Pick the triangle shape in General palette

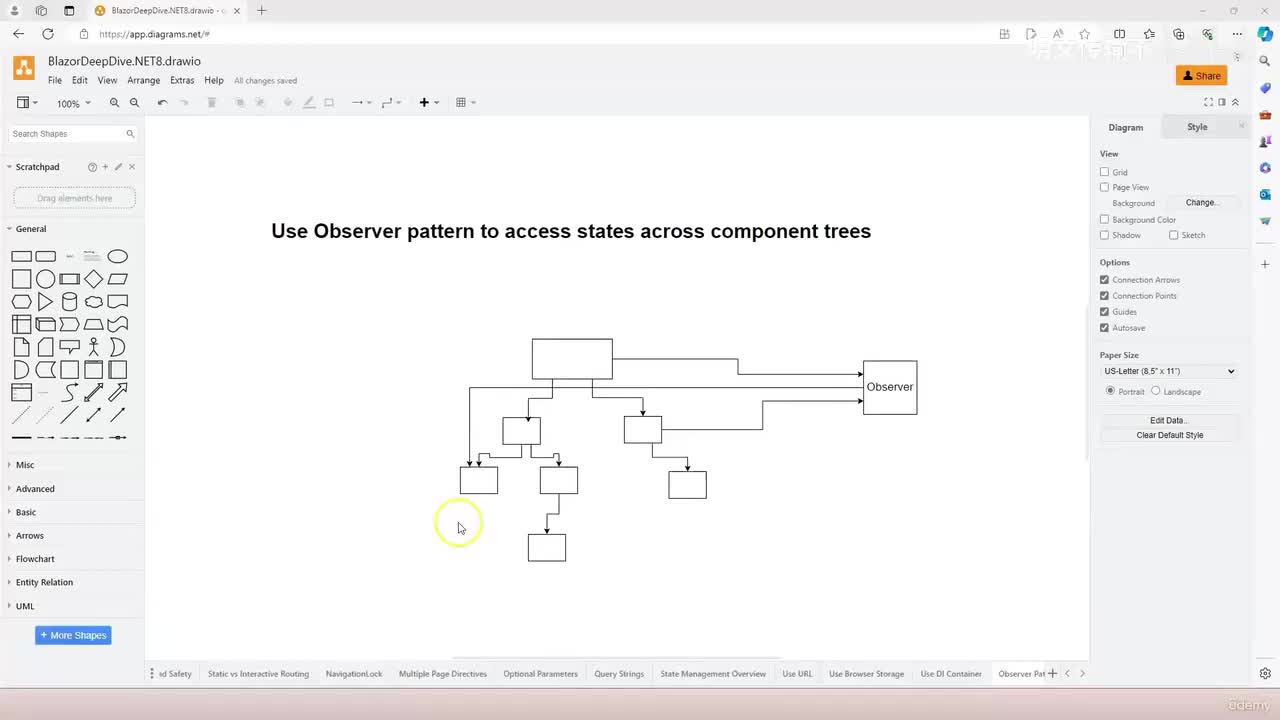45,302
